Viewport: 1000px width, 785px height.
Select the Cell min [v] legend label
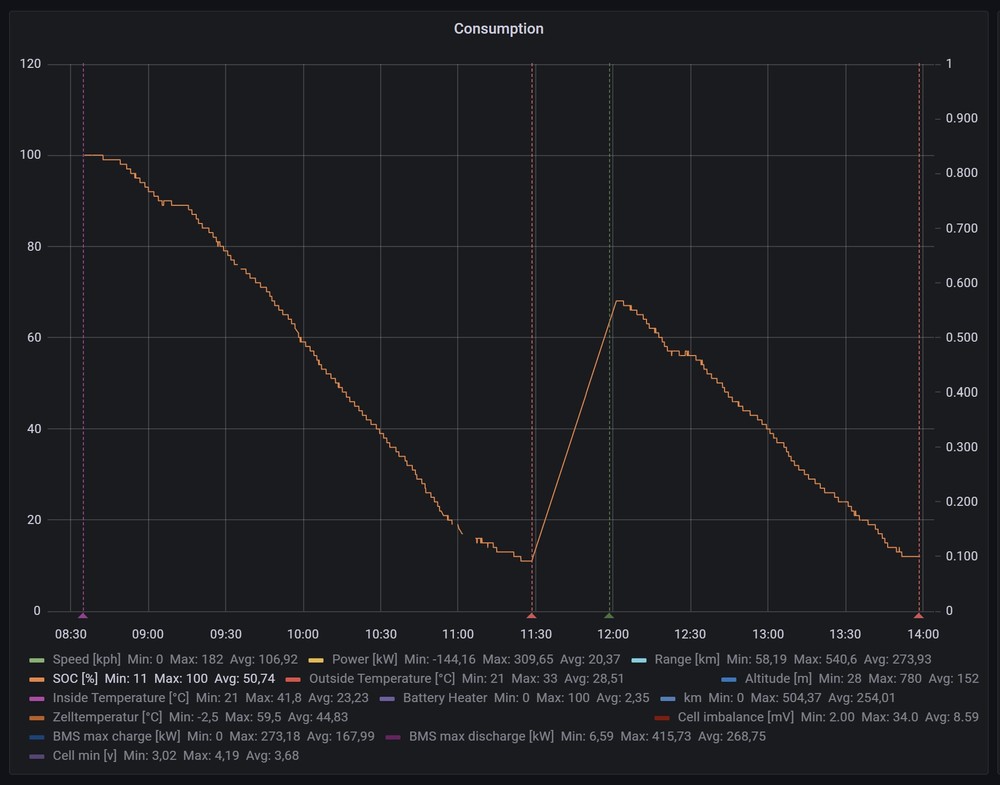pos(85,756)
